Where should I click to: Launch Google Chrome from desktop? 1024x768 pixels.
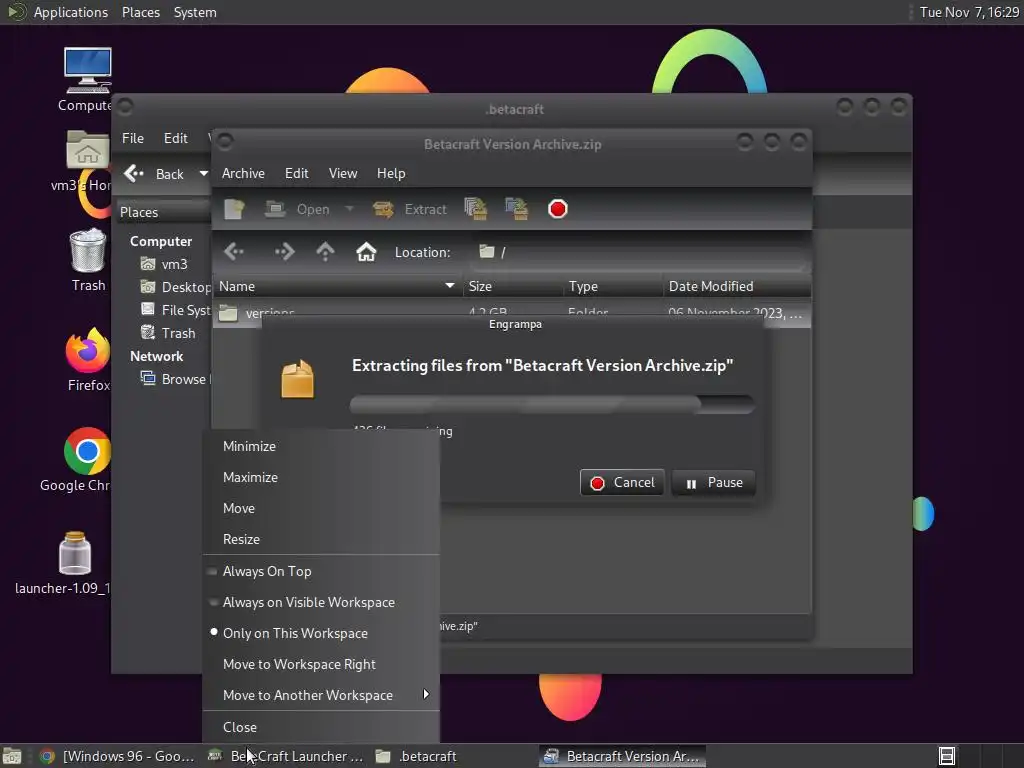[77, 460]
